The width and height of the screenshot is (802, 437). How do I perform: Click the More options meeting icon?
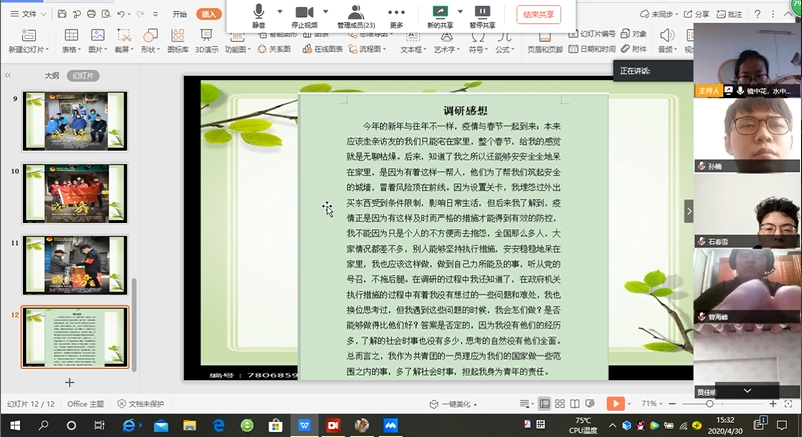tap(397, 14)
